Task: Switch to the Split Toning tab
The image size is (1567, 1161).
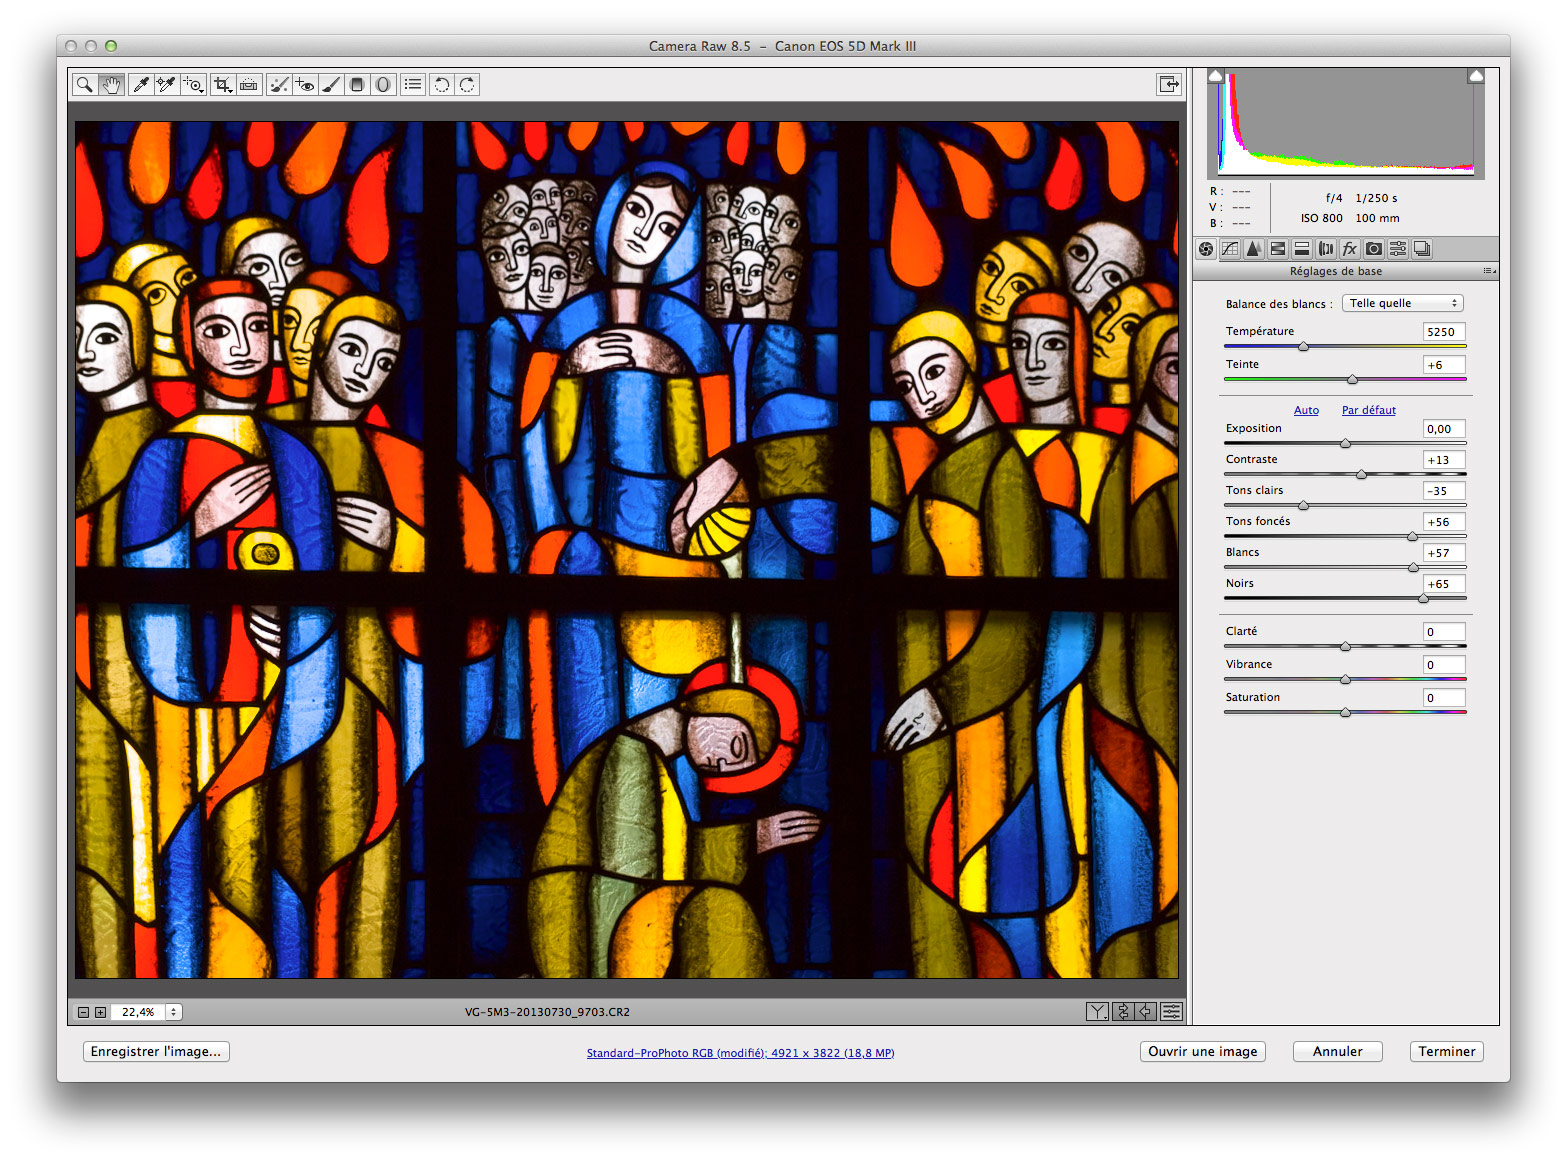Action: pos(1301,249)
